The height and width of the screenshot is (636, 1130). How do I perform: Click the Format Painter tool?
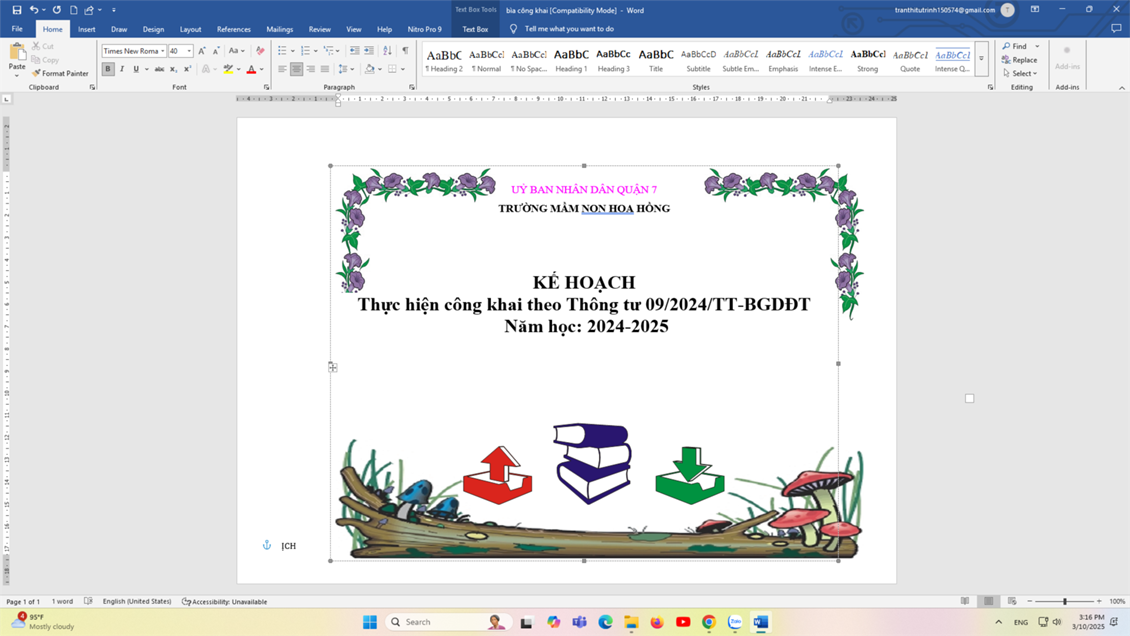tap(60, 73)
